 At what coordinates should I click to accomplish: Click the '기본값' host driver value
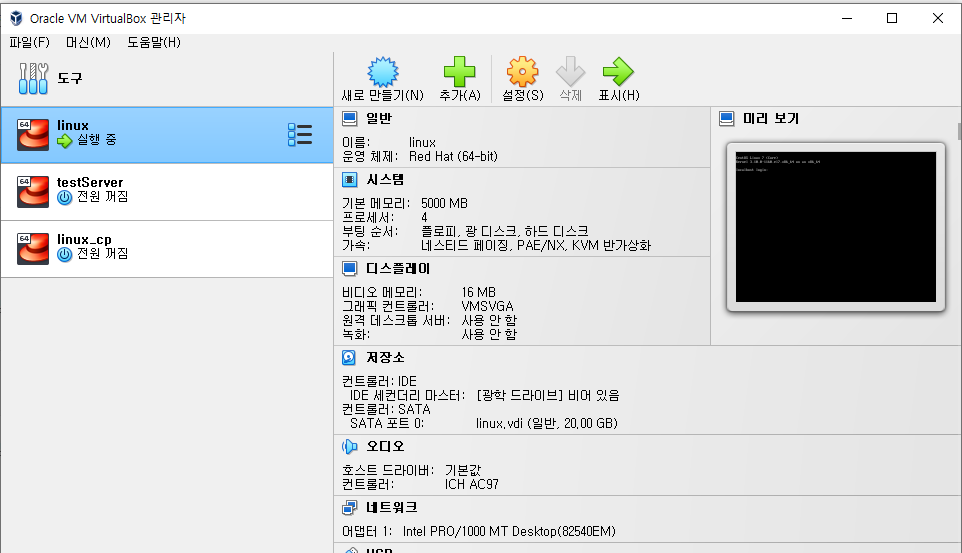(x=463, y=470)
